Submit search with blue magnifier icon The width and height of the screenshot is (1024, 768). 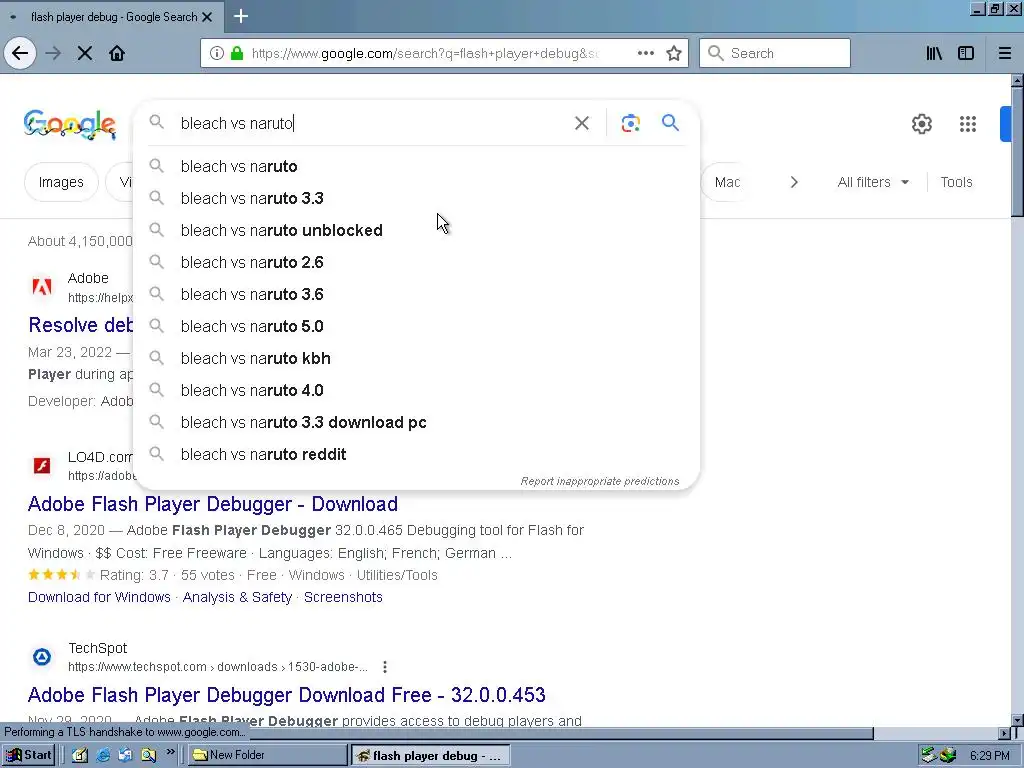pyautogui.click(x=670, y=123)
